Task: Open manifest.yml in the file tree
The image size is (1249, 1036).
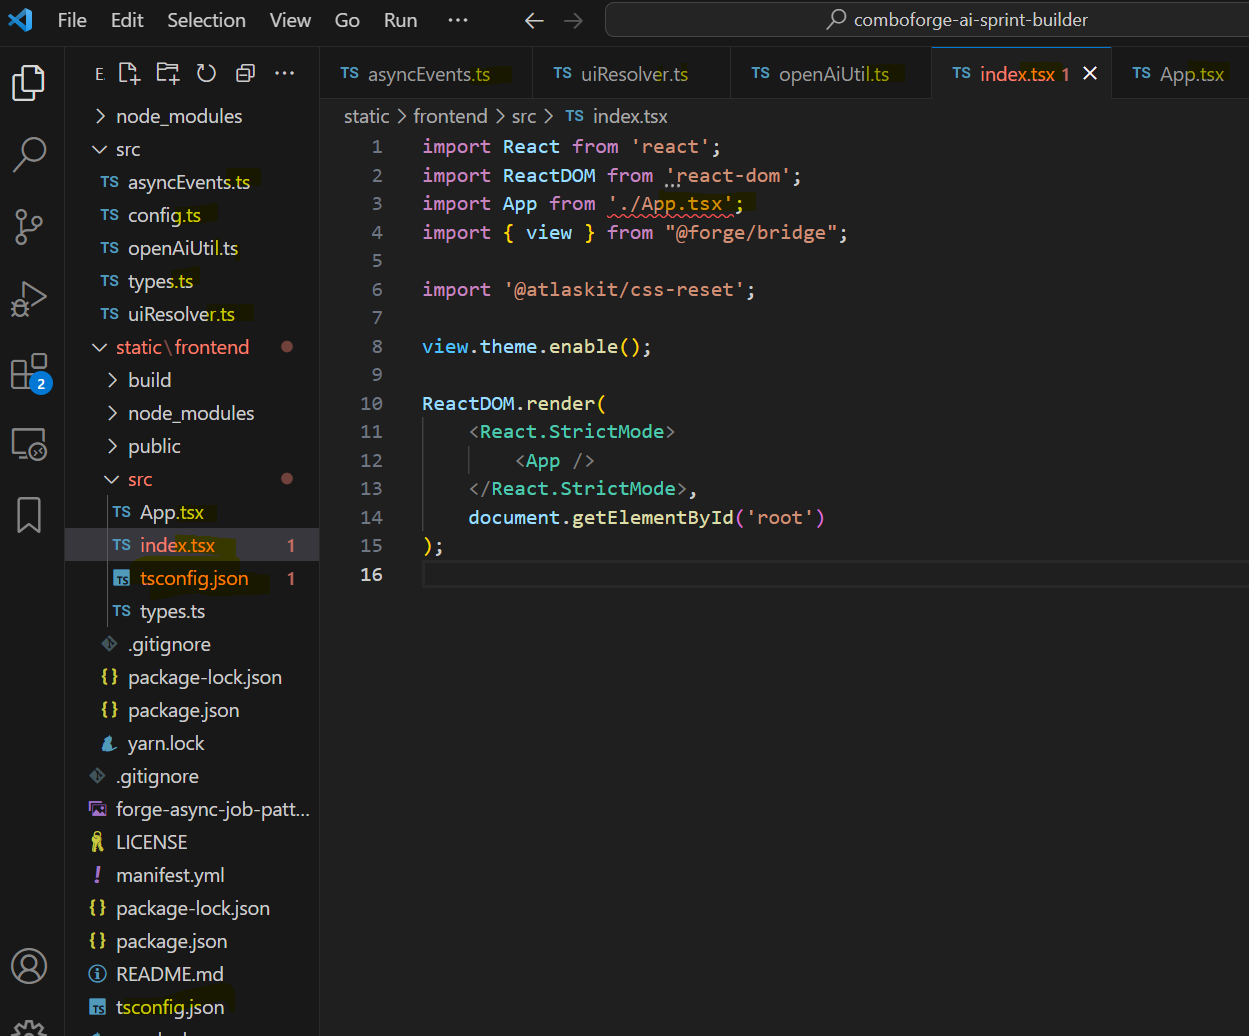Action: [170, 875]
